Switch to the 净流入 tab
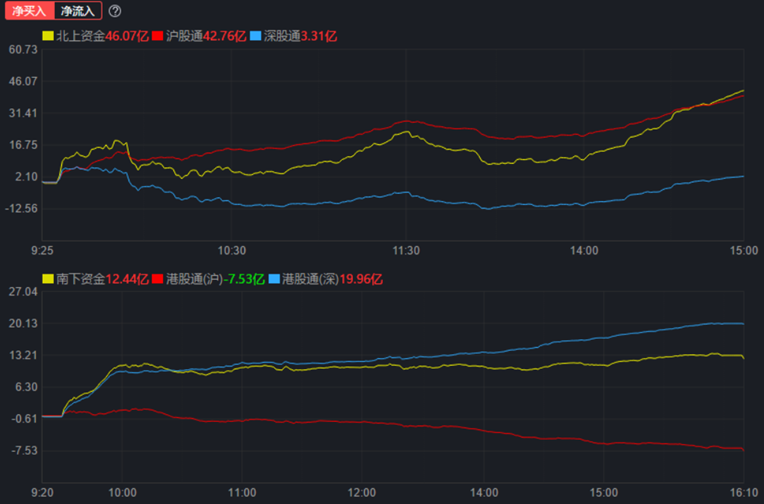Viewport: 764px width, 504px height. pos(78,11)
